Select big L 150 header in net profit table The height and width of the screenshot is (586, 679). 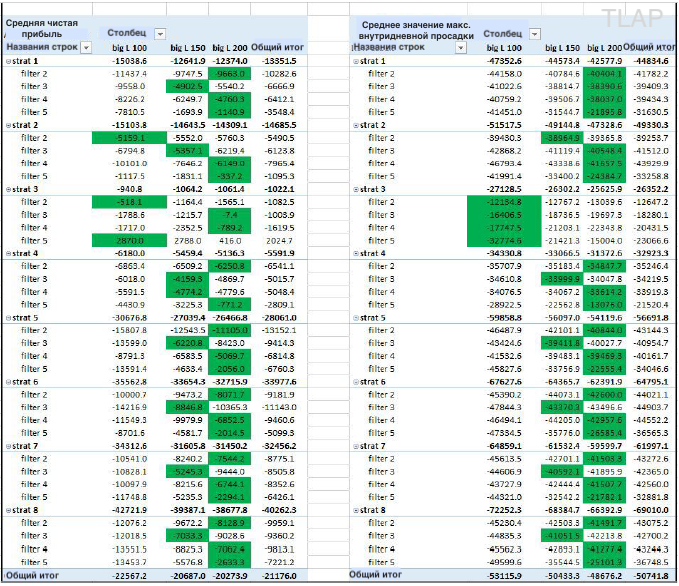[188, 48]
